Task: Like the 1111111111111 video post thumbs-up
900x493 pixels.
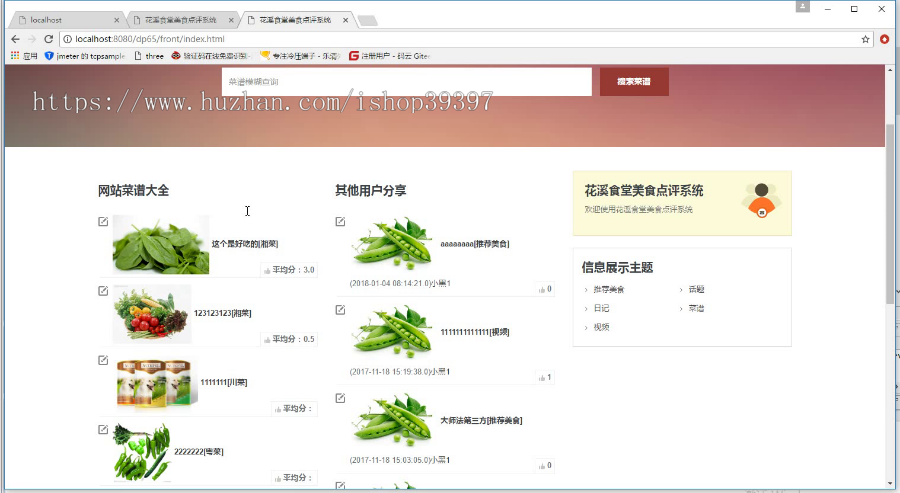Action: tap(542, 378)
